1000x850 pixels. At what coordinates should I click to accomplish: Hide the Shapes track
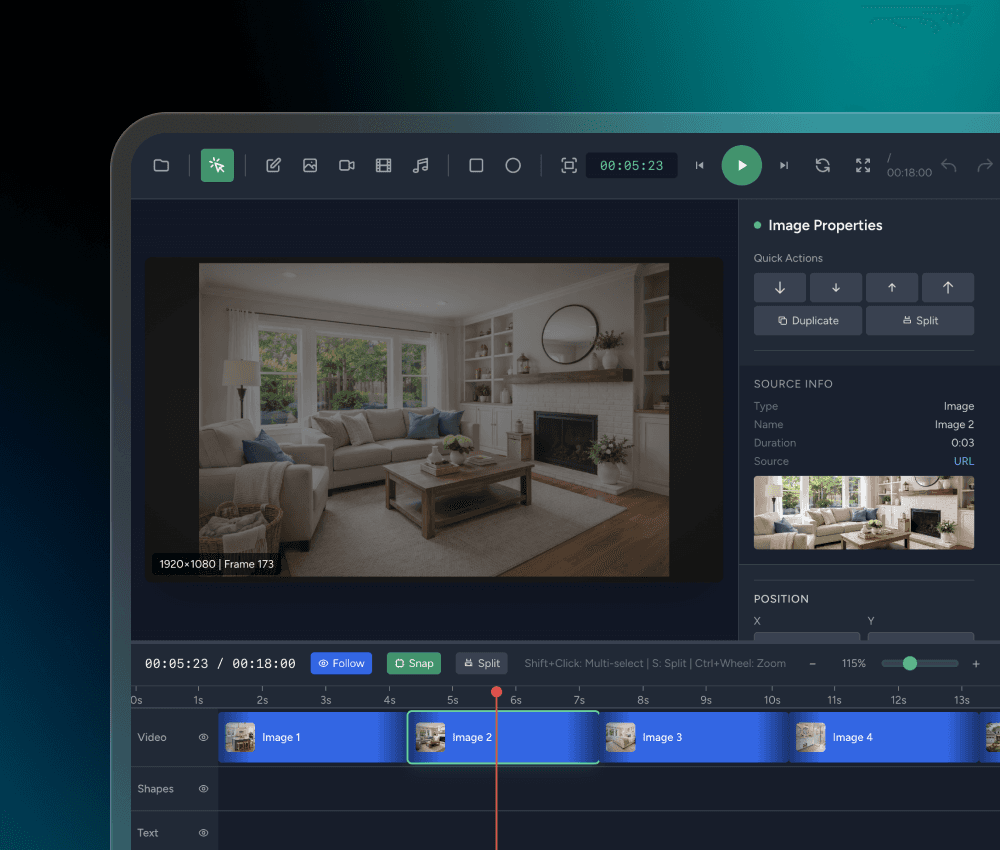tap(203, 789)
